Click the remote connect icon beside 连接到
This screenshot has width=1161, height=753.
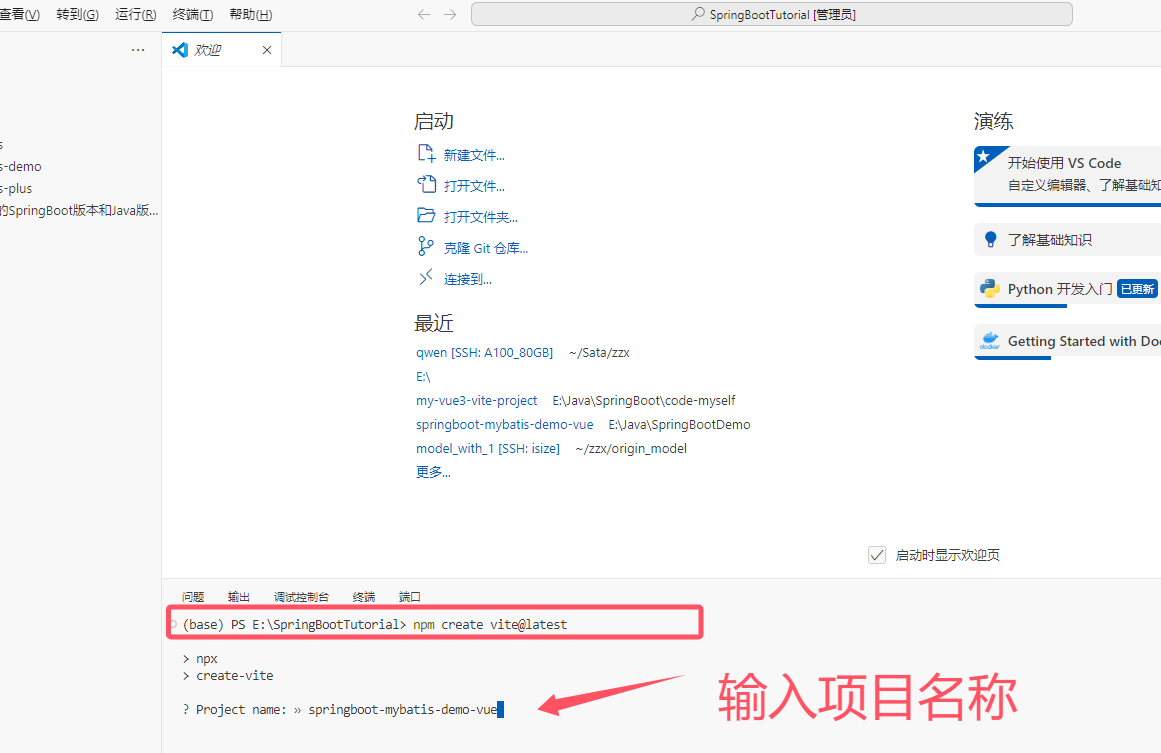(x=426, y=278)
